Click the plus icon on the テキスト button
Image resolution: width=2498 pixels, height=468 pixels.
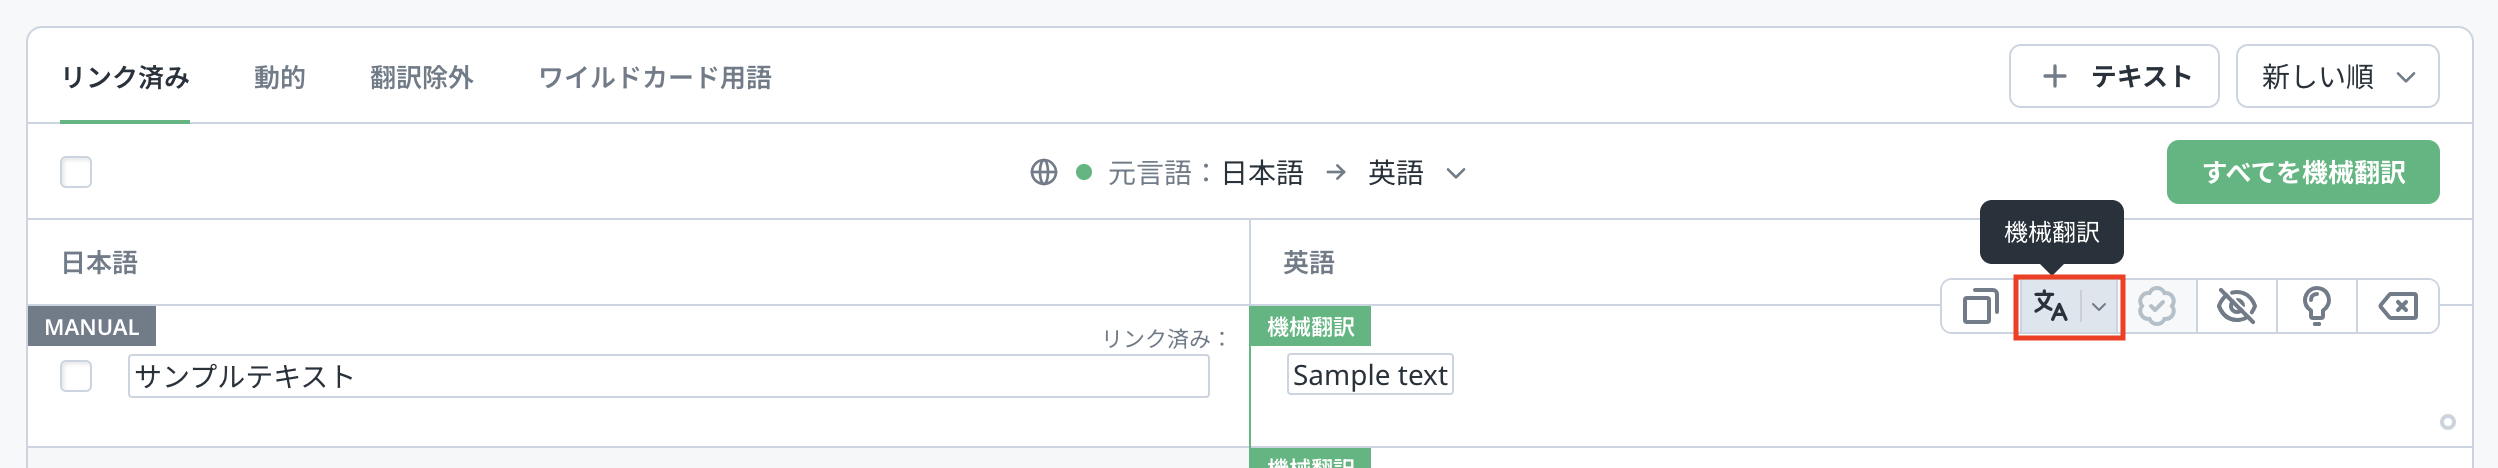[2054, 76]
